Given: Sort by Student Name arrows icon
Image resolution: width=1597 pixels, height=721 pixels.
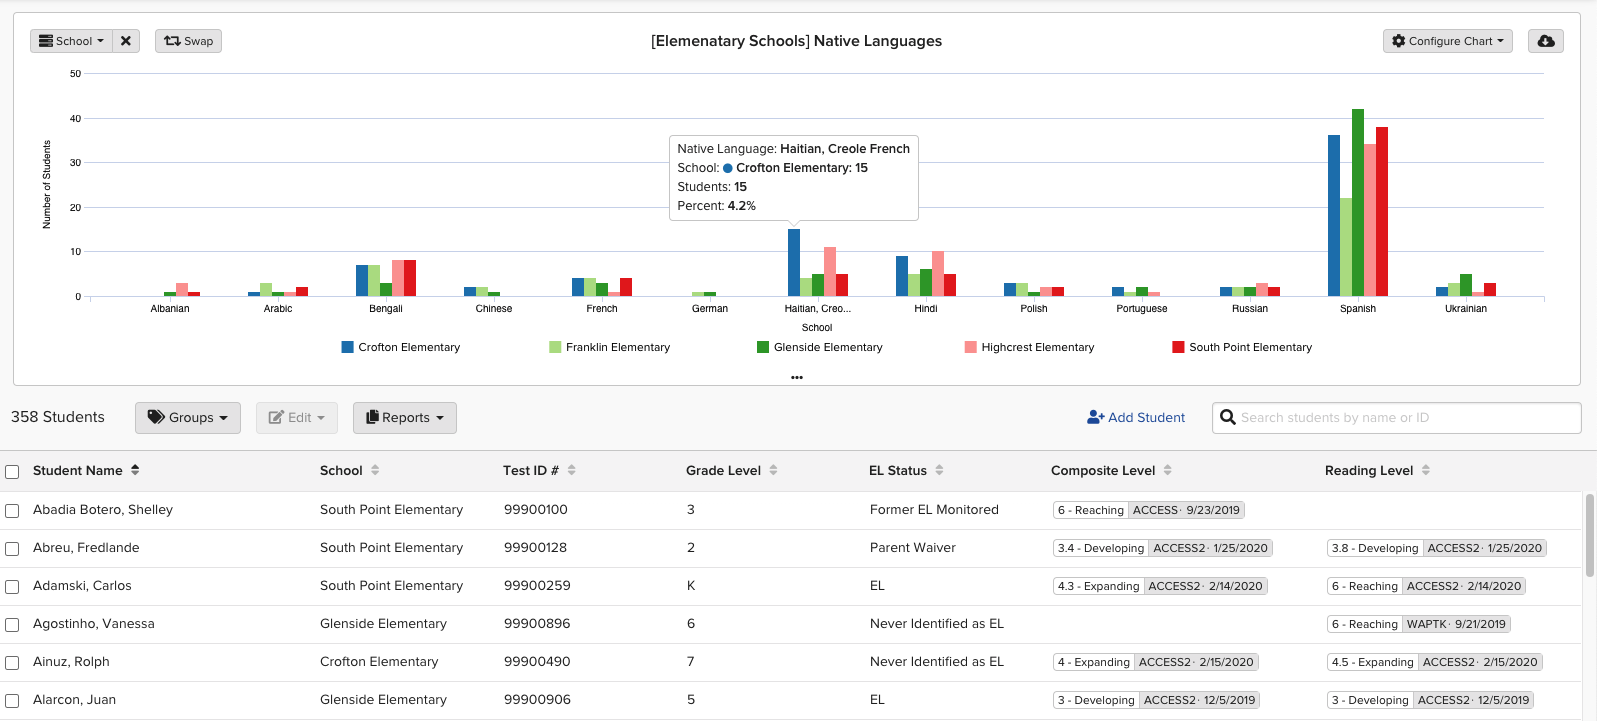Looking at the screenshot, I should coord(135,470).
